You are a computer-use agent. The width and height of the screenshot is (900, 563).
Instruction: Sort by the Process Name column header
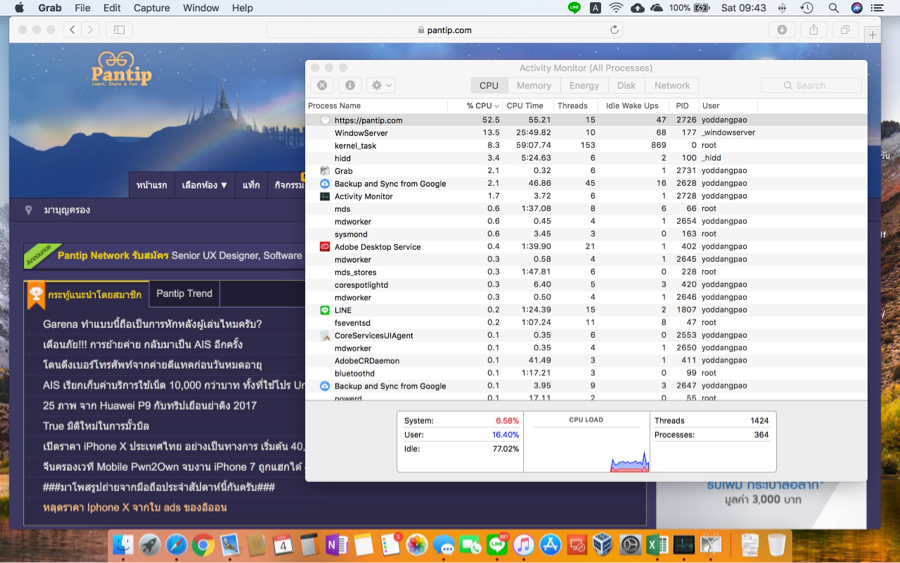tap(377, 106)
